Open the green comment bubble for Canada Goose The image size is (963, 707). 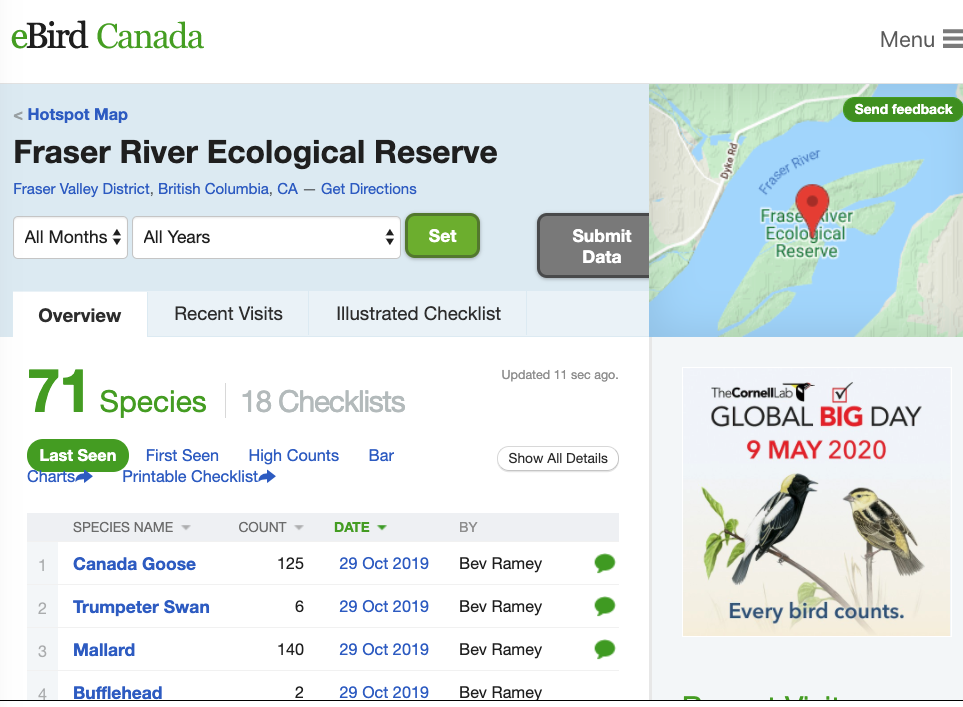(x=604, y=563)
